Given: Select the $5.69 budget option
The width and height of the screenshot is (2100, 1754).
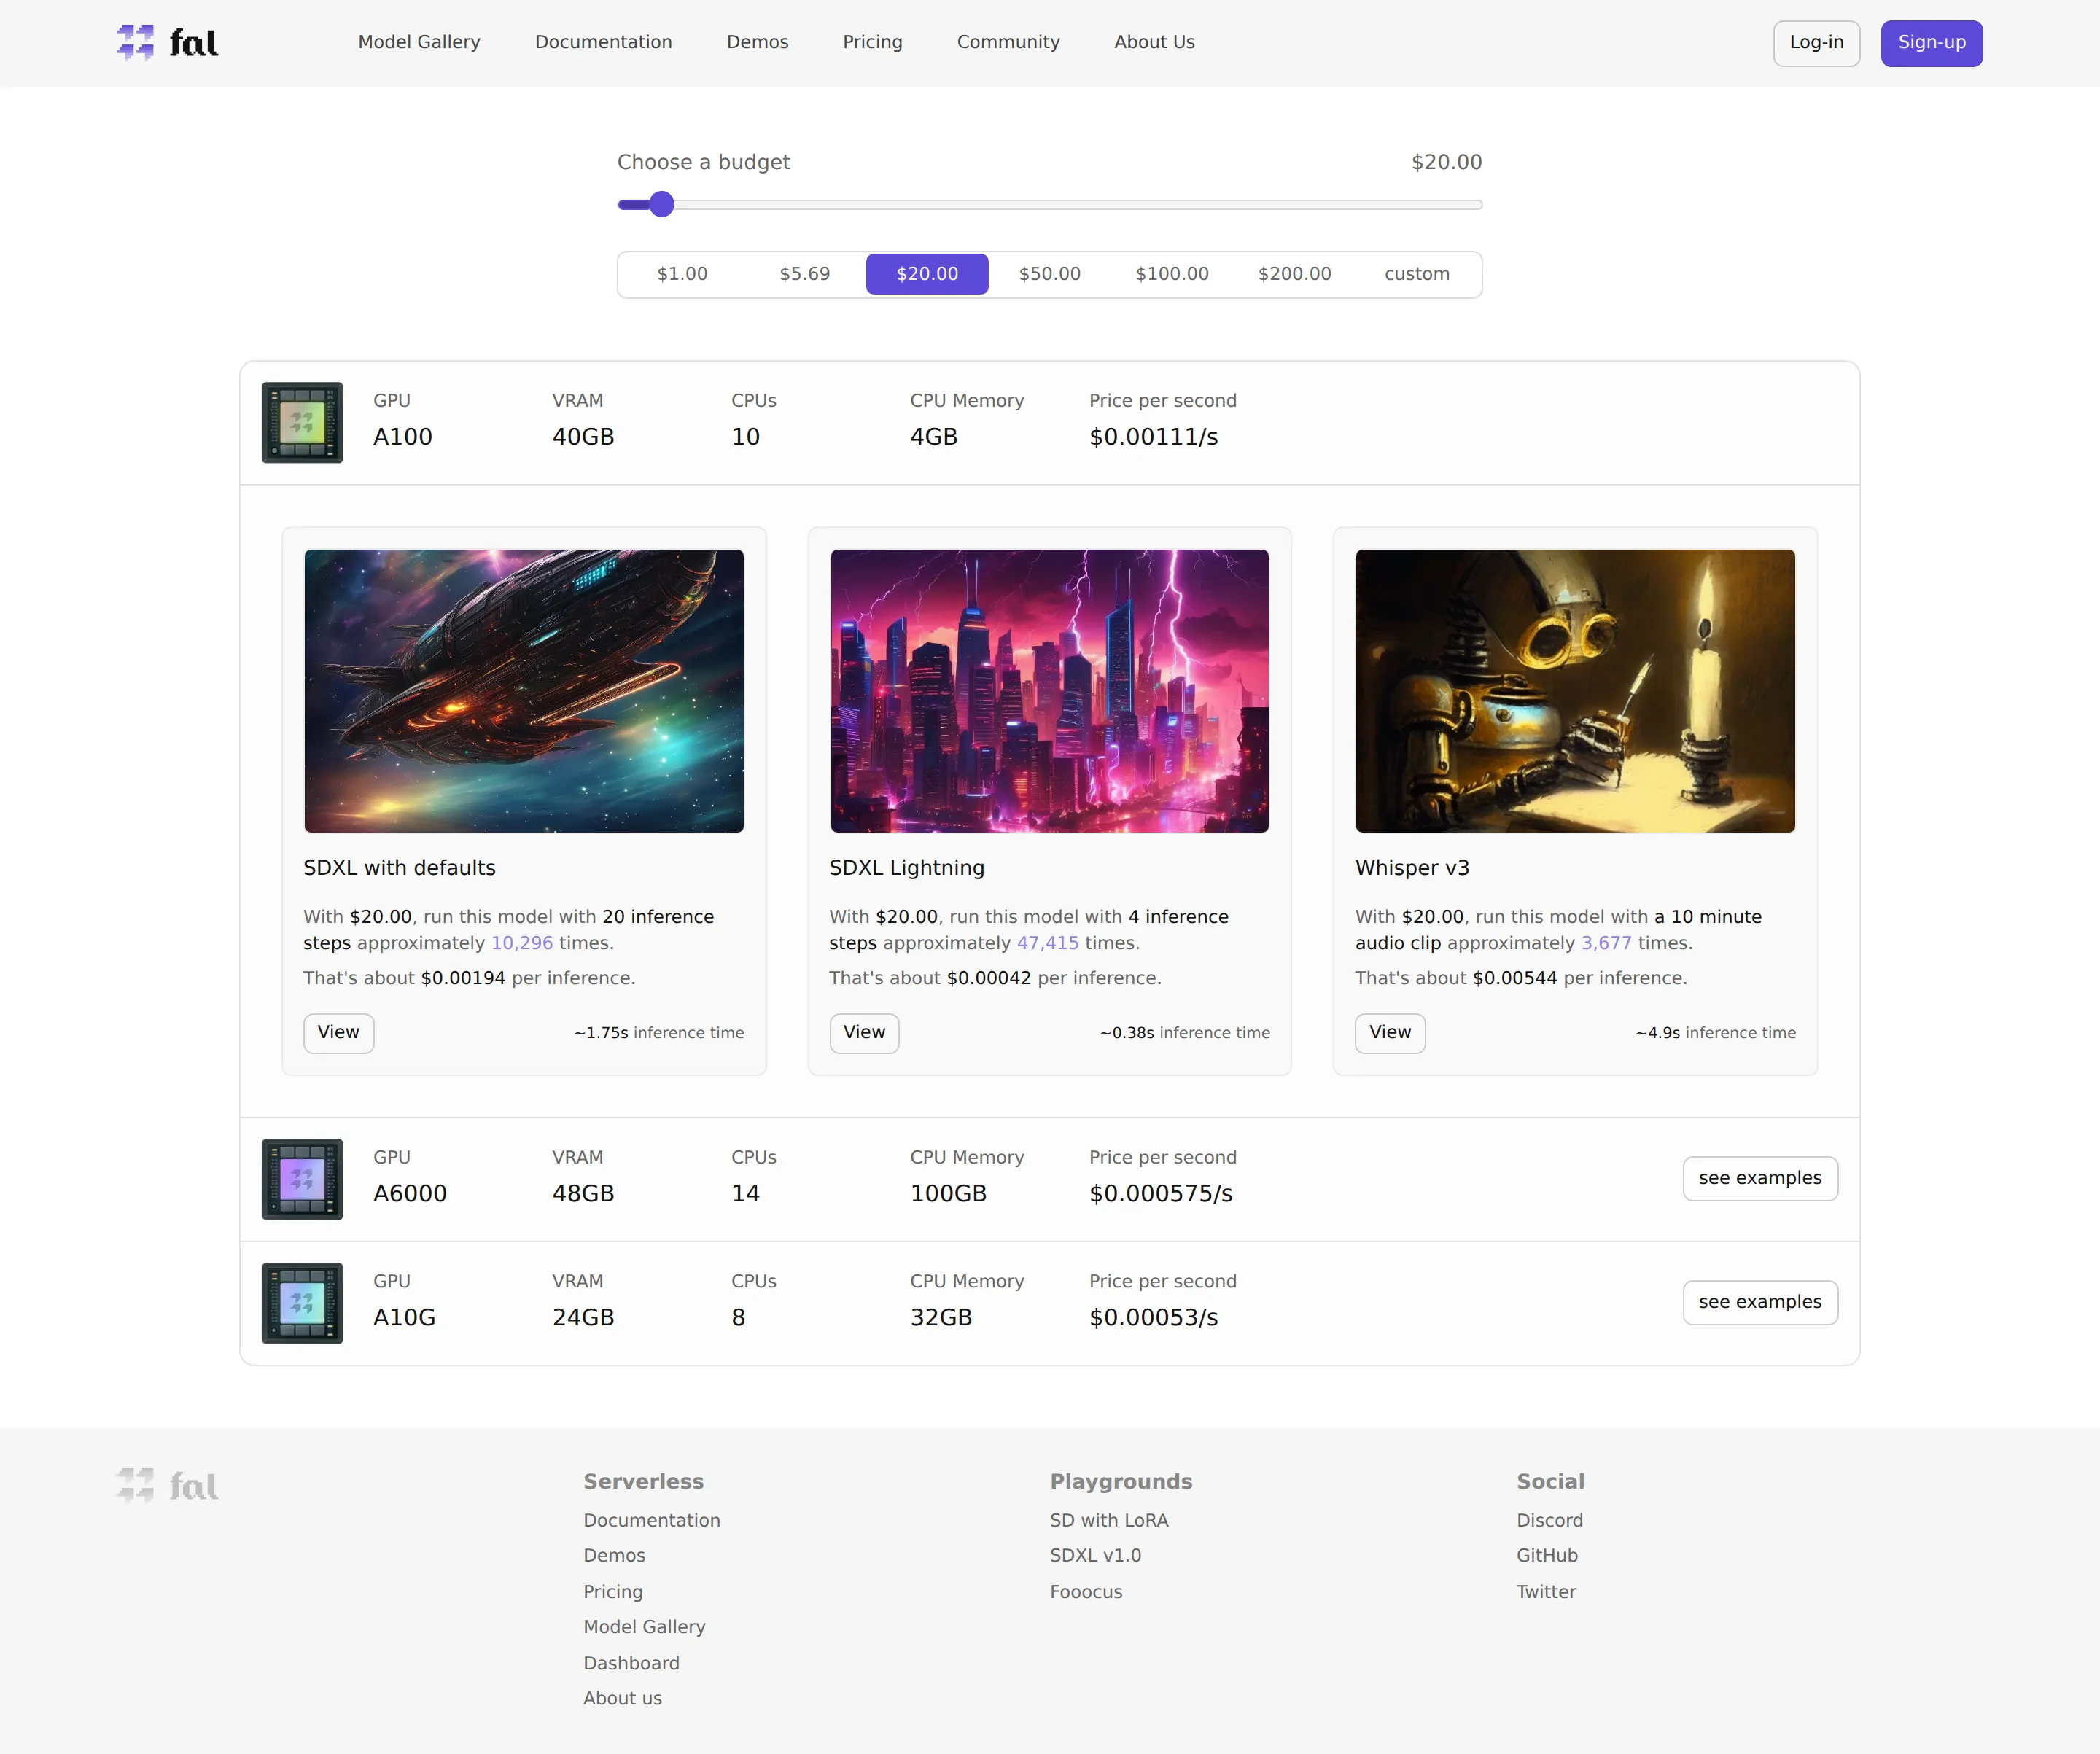Looking at the screenshot, I should coord(804,274).
